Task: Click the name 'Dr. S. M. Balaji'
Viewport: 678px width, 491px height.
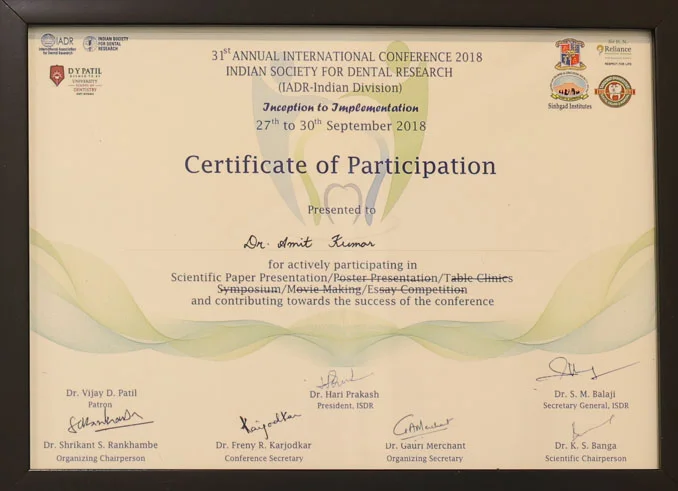Action: coord(585,394)
